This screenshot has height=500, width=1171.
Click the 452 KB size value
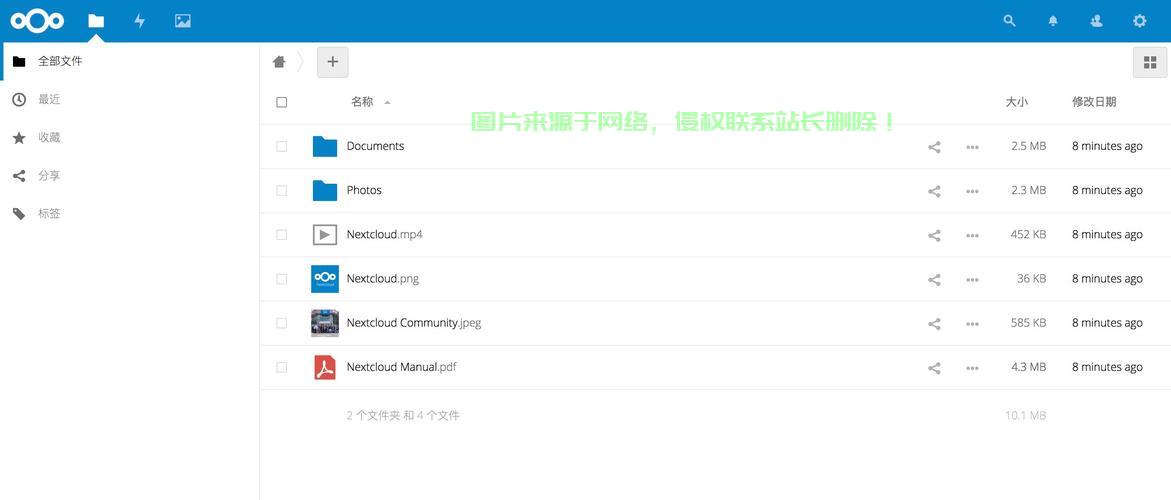coord(1028,234)
